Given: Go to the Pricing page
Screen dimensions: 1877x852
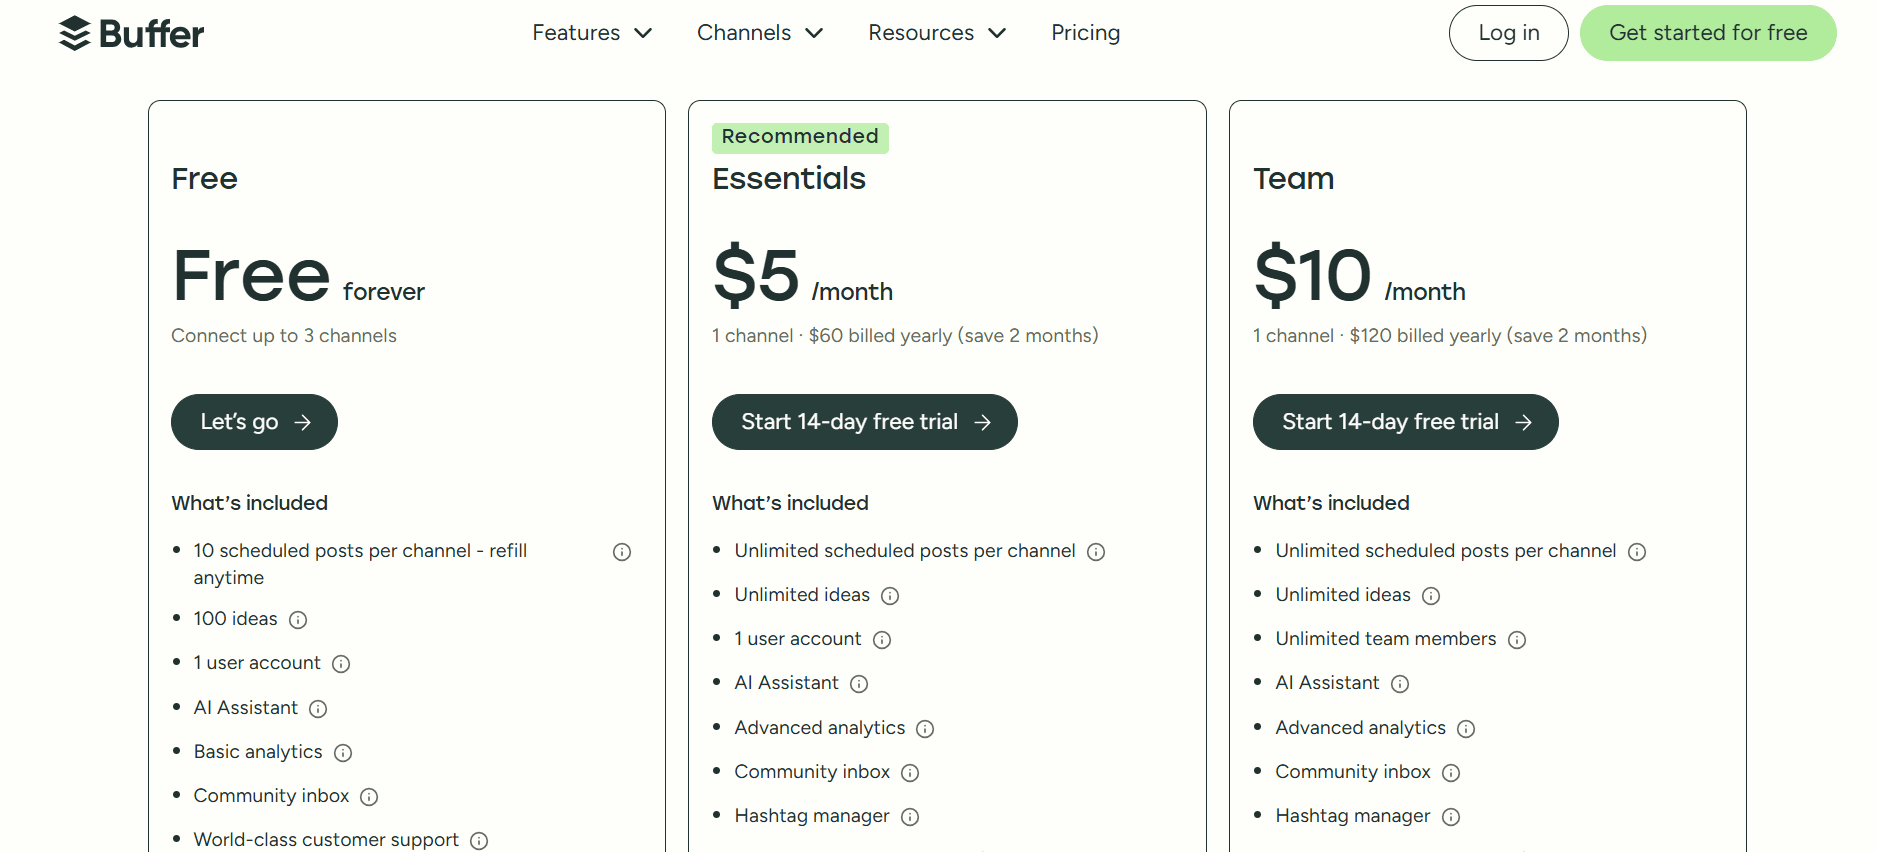Looking at the screenshot, I should pyautogui.click(x=1085, y=33).
